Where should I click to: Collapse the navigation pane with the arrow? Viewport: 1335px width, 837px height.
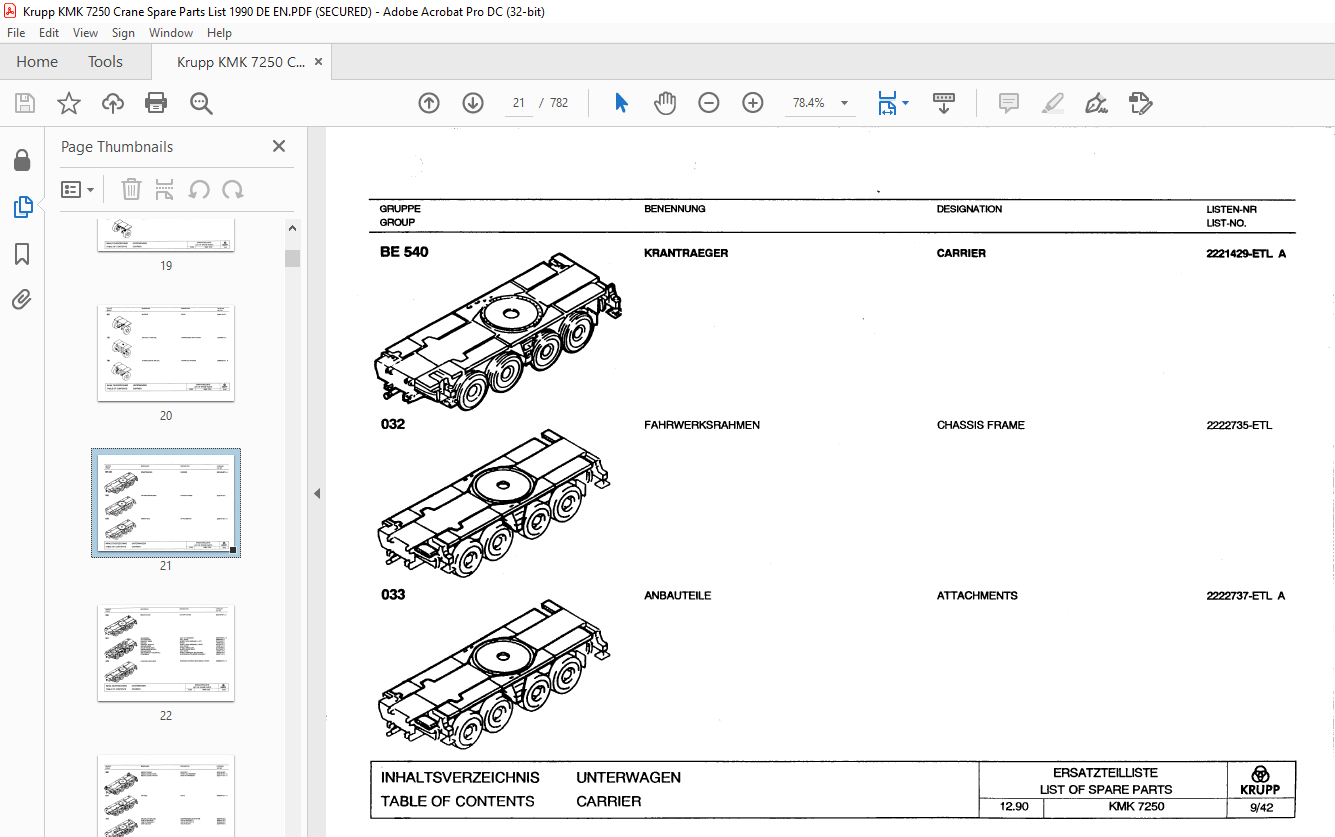coord(317,493)
